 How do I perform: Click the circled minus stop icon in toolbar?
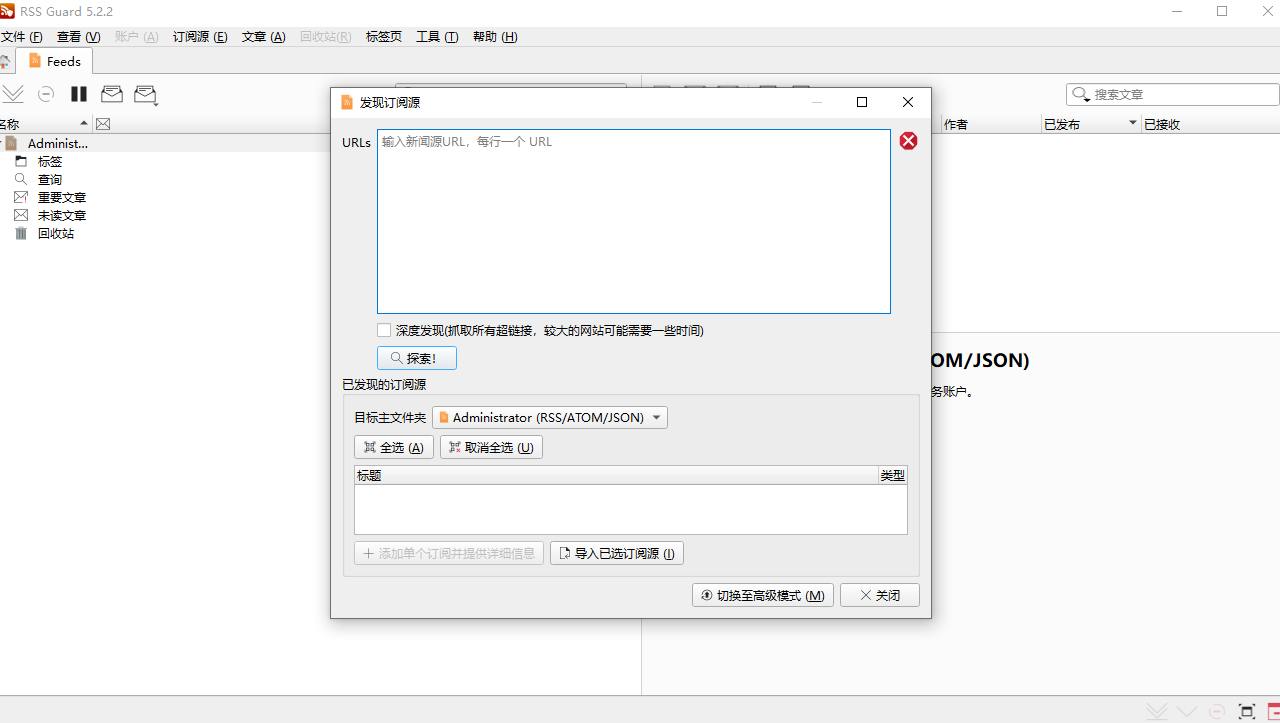click(x=46, y=94)
